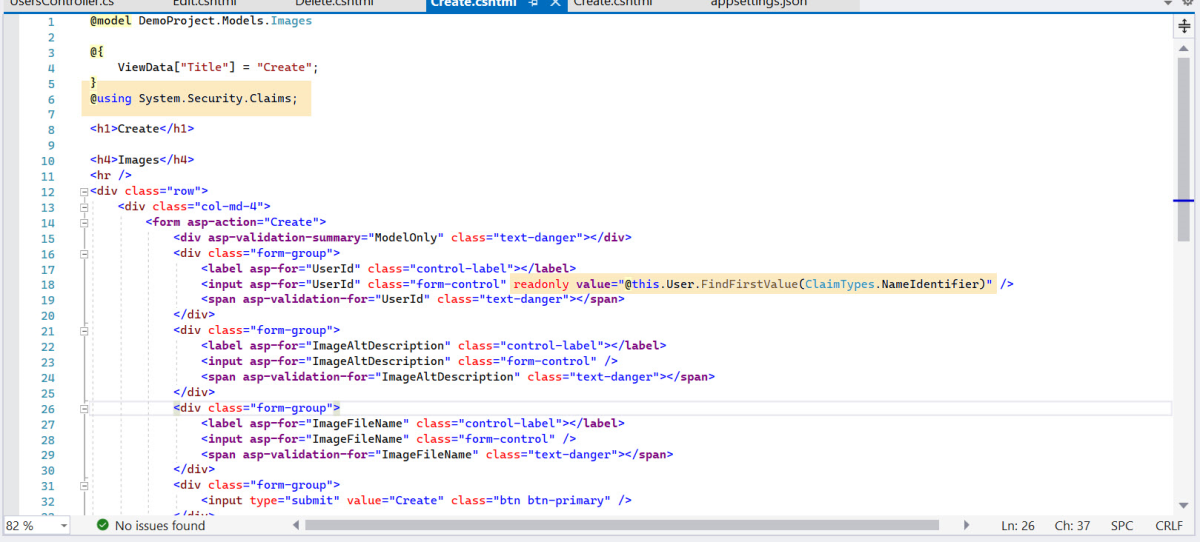Click the horizontal scrollbar thumb

tap(622, 525)
